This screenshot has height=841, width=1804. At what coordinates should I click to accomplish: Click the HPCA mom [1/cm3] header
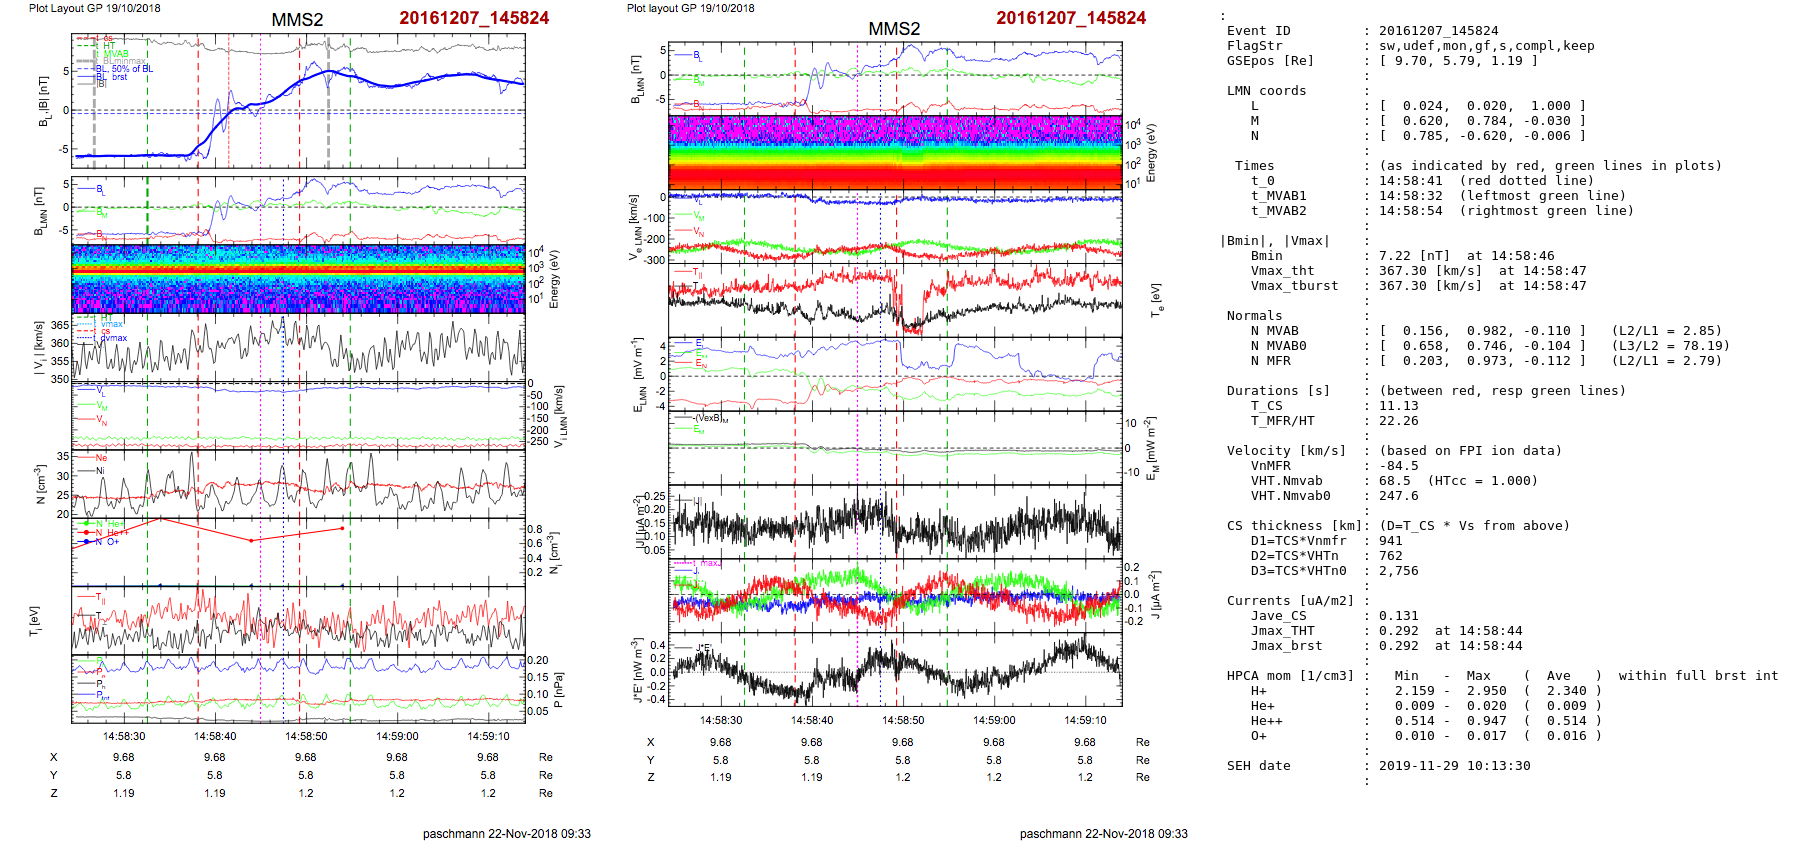point(1290,676)
